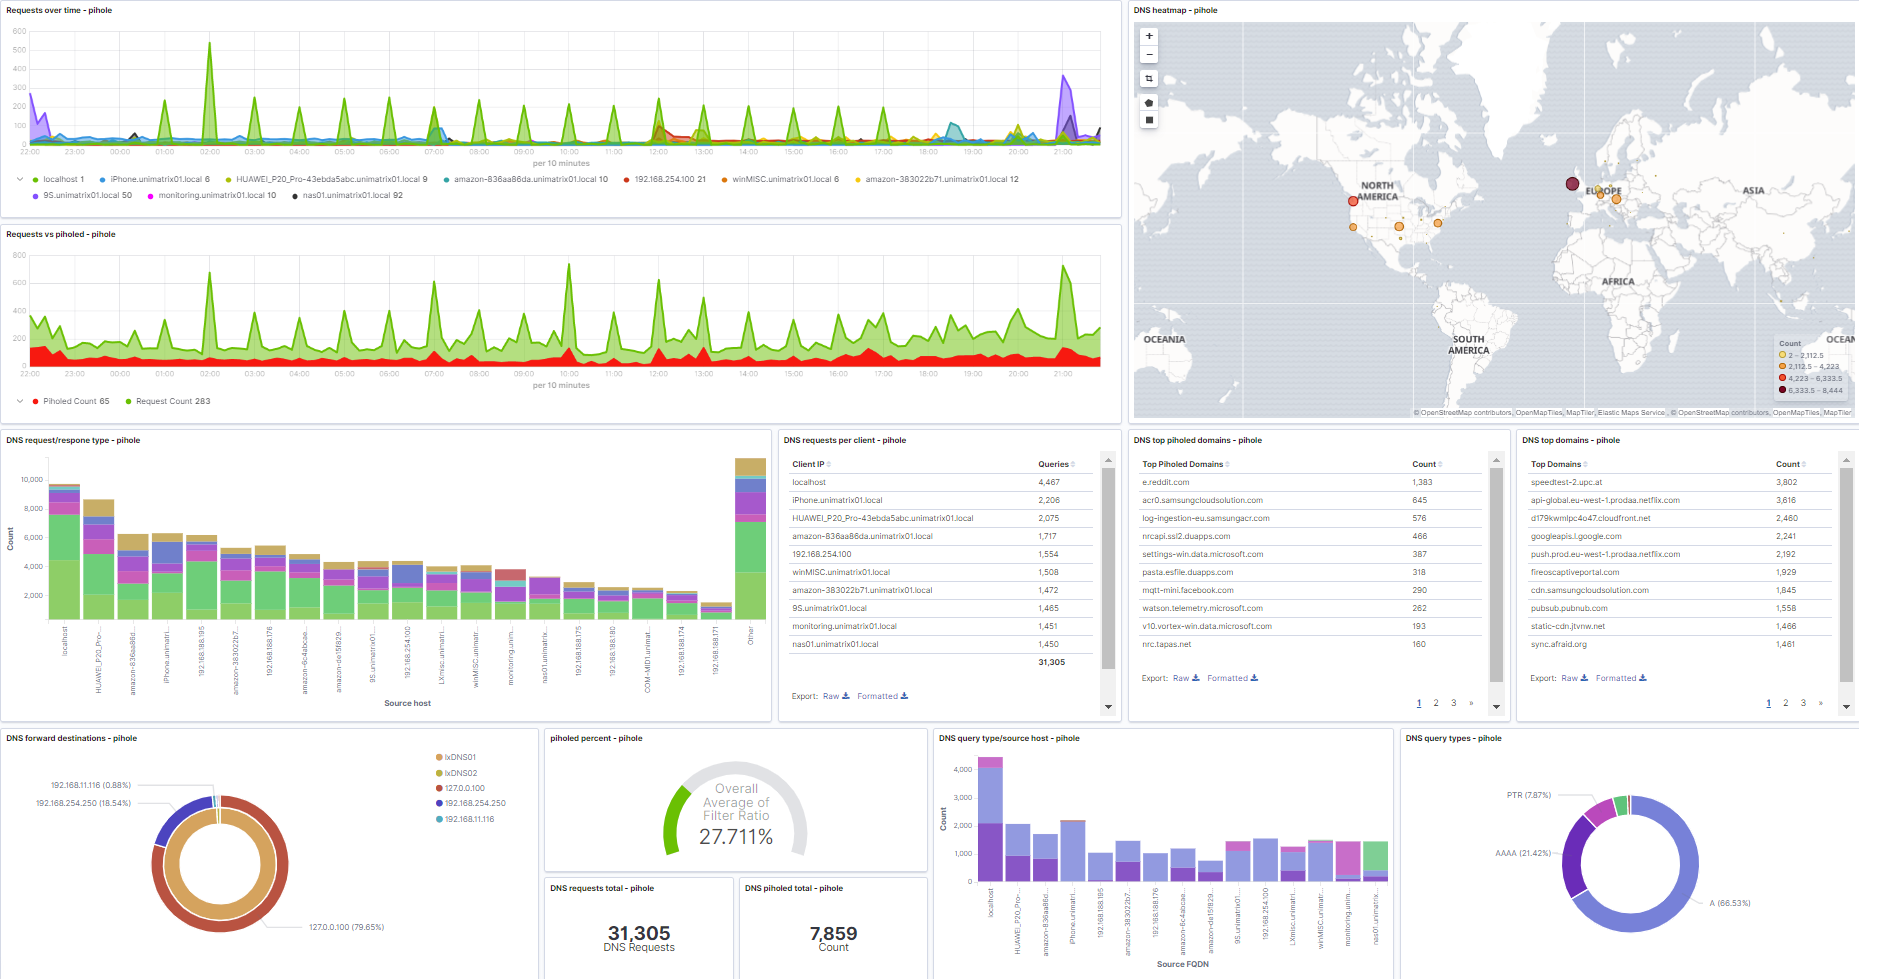Toggle localhost series in Requests over time legend
The image size is (1884, 979).
coord(59,180)
